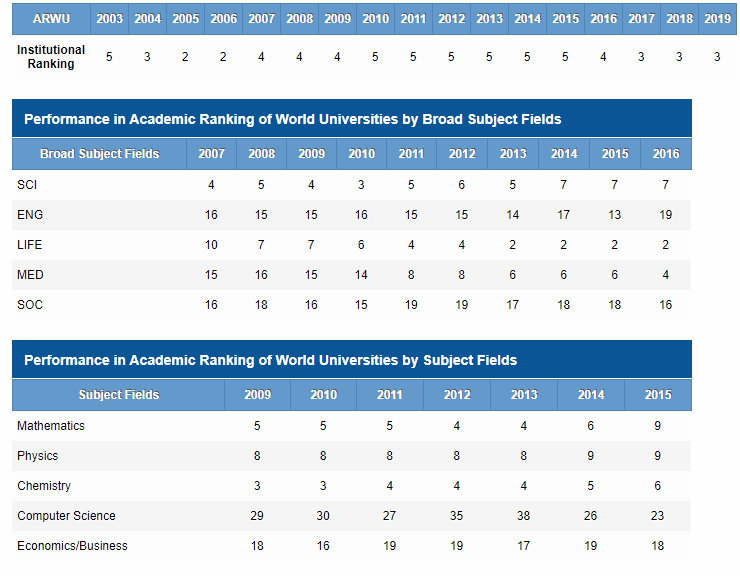This screenshot has height=576, width=740.
Task: Click the 'by Subject Fields' section title
Action: [270, 360]
